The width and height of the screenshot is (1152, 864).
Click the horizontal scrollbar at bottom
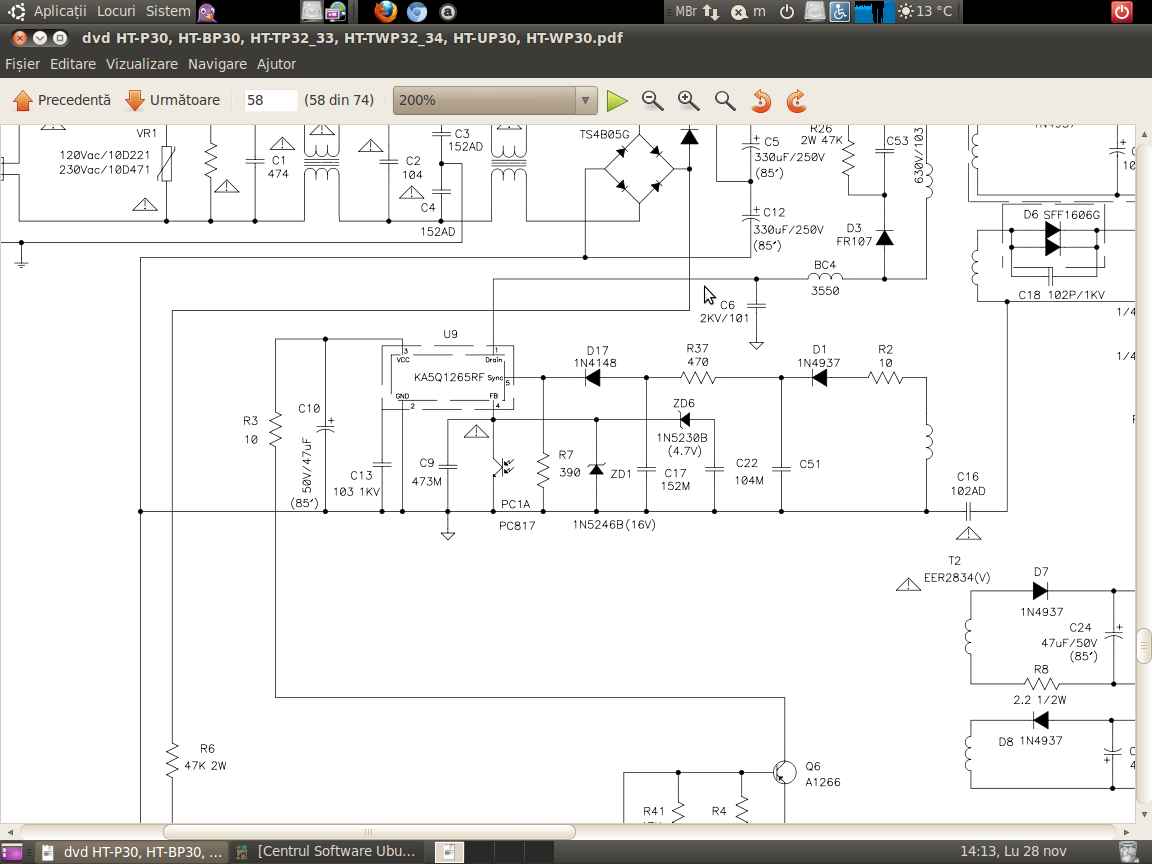[x=368, y=832]
